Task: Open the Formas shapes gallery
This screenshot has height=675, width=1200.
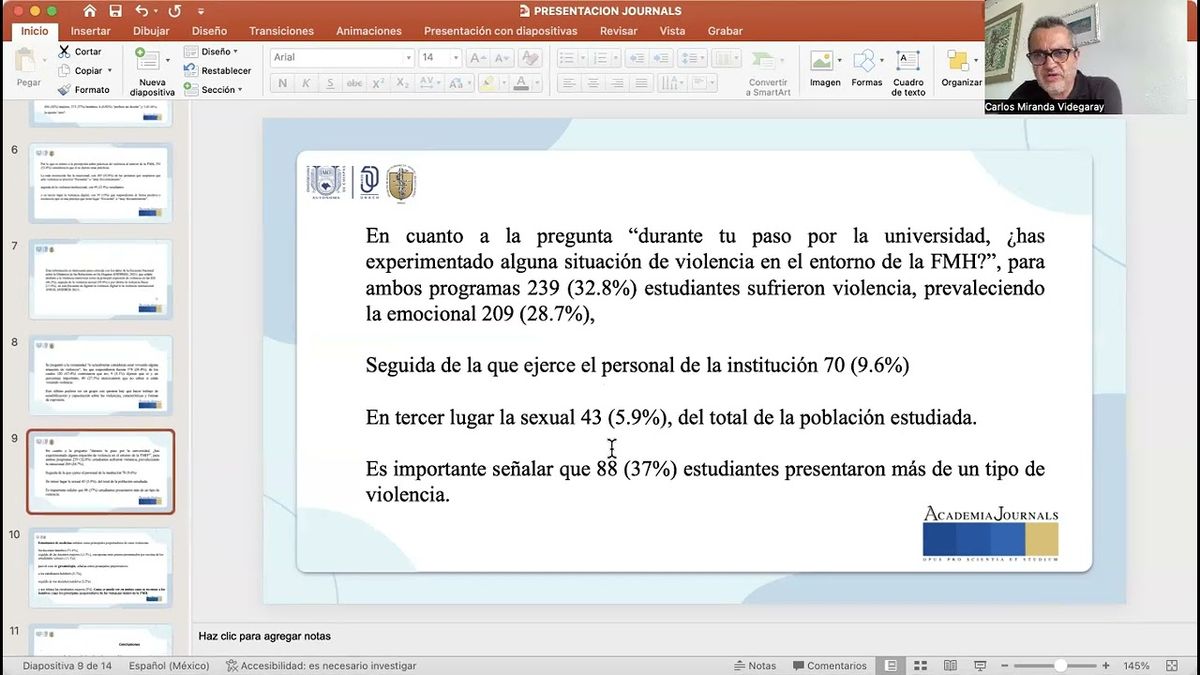Action: [x=867, y=68]
